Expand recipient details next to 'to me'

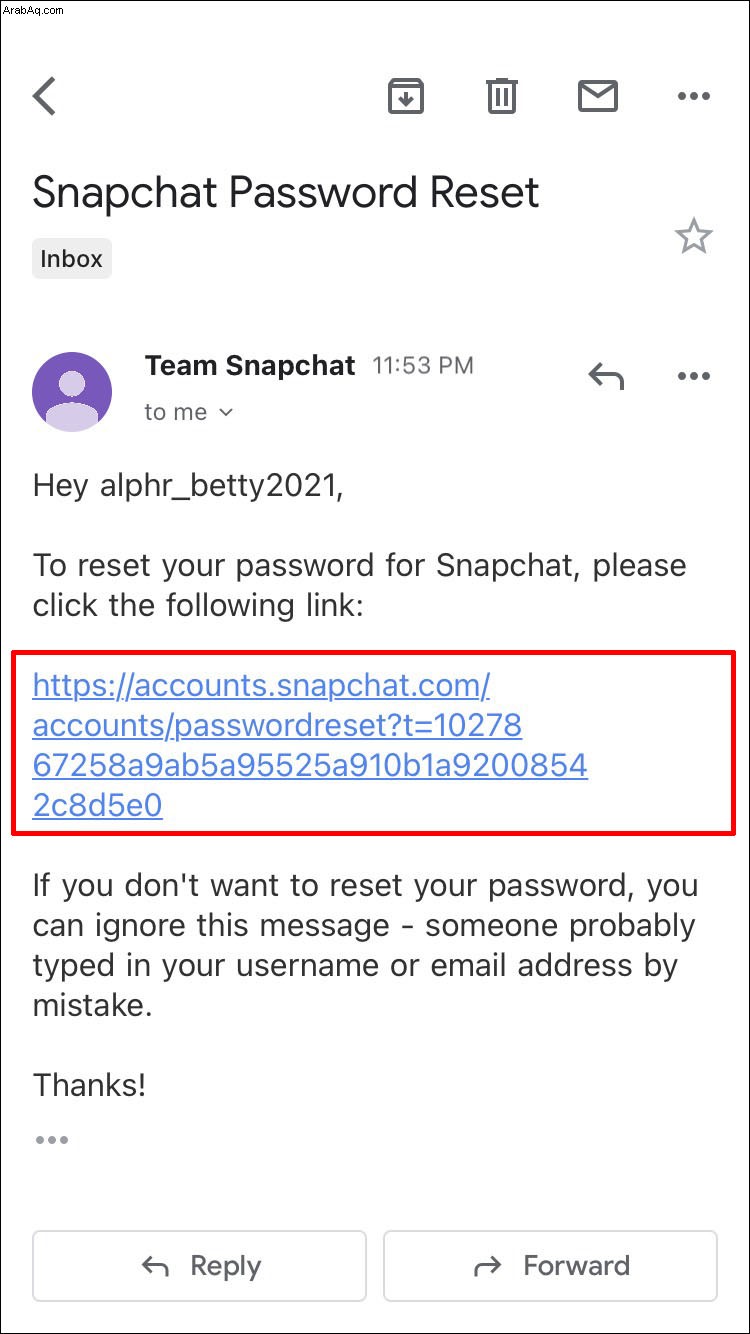[x=226, y=412]
